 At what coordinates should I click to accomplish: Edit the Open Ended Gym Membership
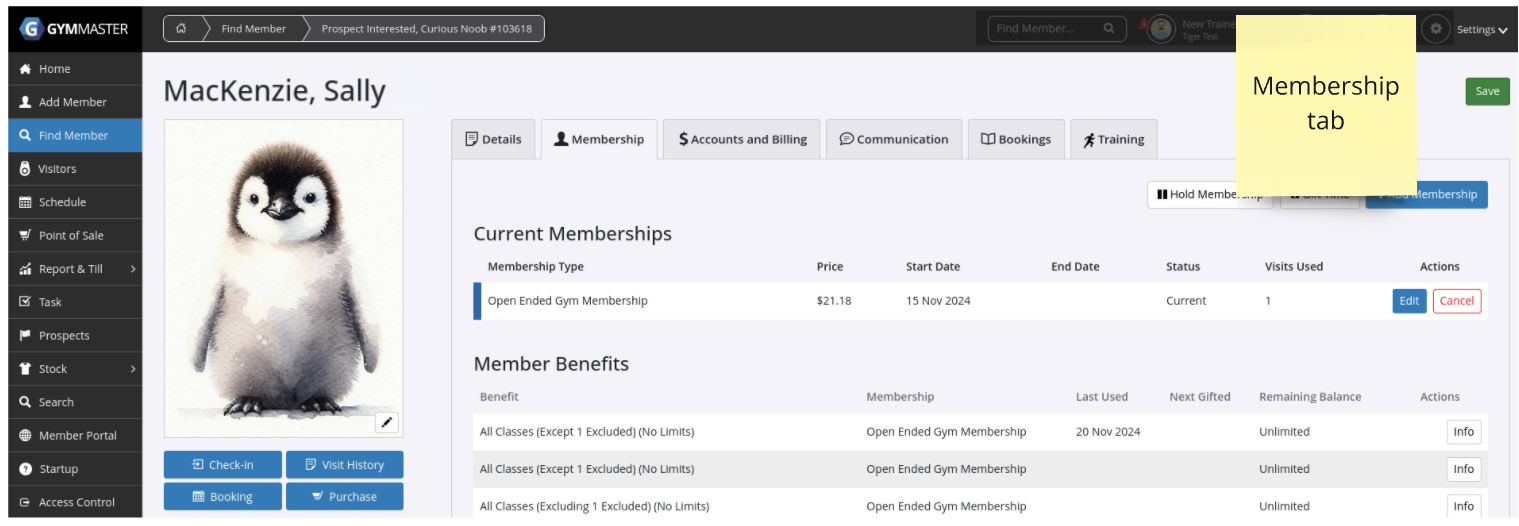click(1409, 301)
